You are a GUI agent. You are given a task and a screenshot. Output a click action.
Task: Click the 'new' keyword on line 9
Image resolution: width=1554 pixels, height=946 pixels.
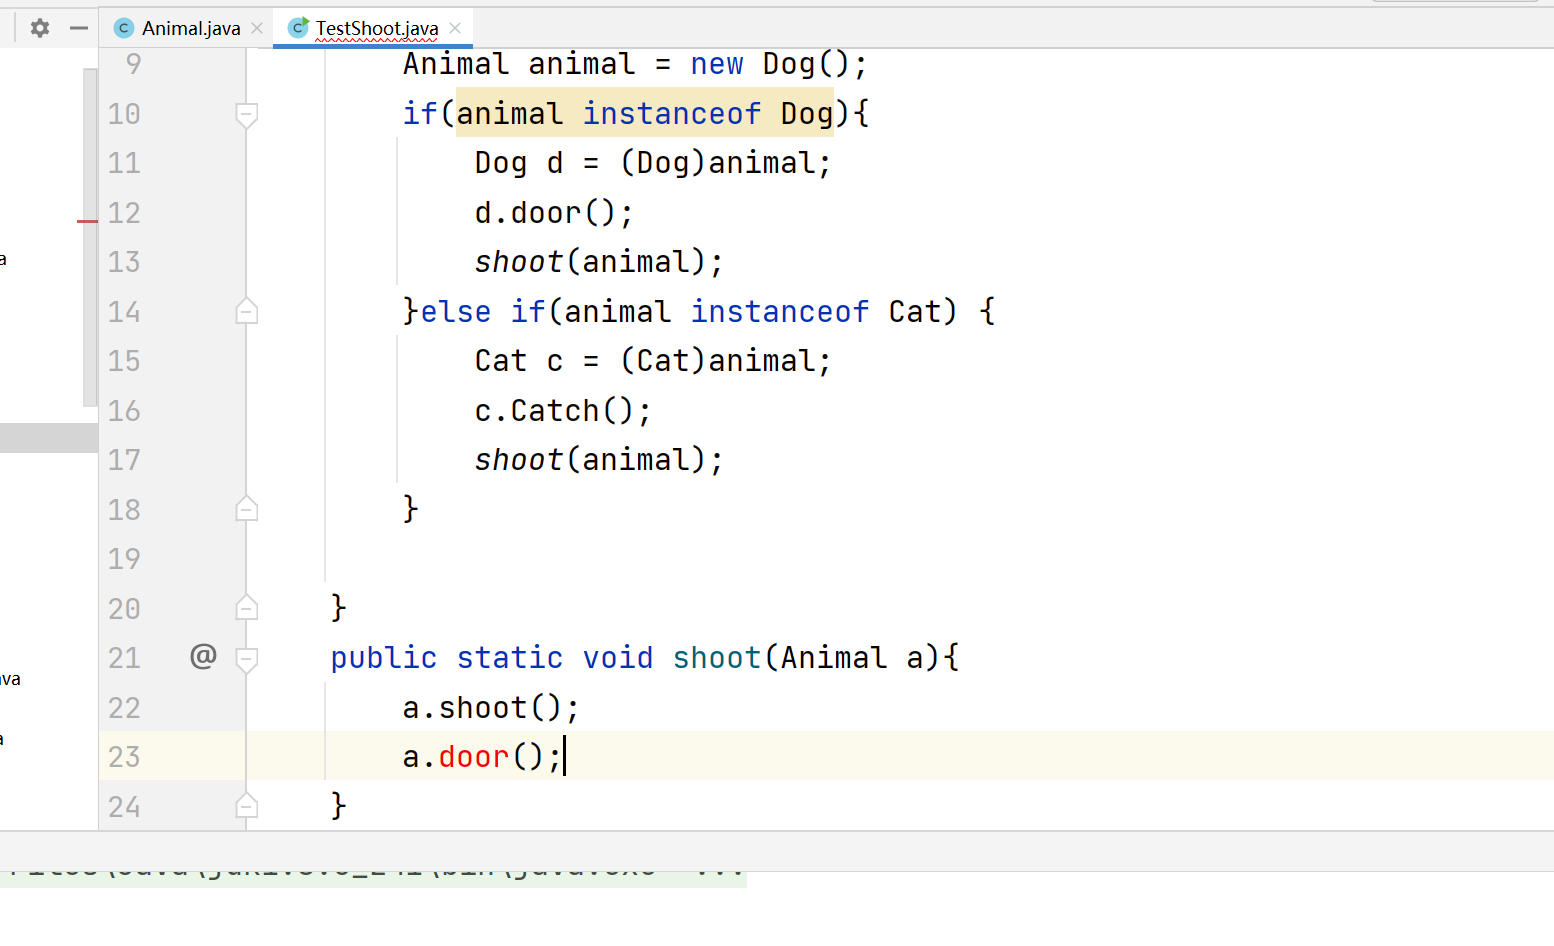[717, 64]
